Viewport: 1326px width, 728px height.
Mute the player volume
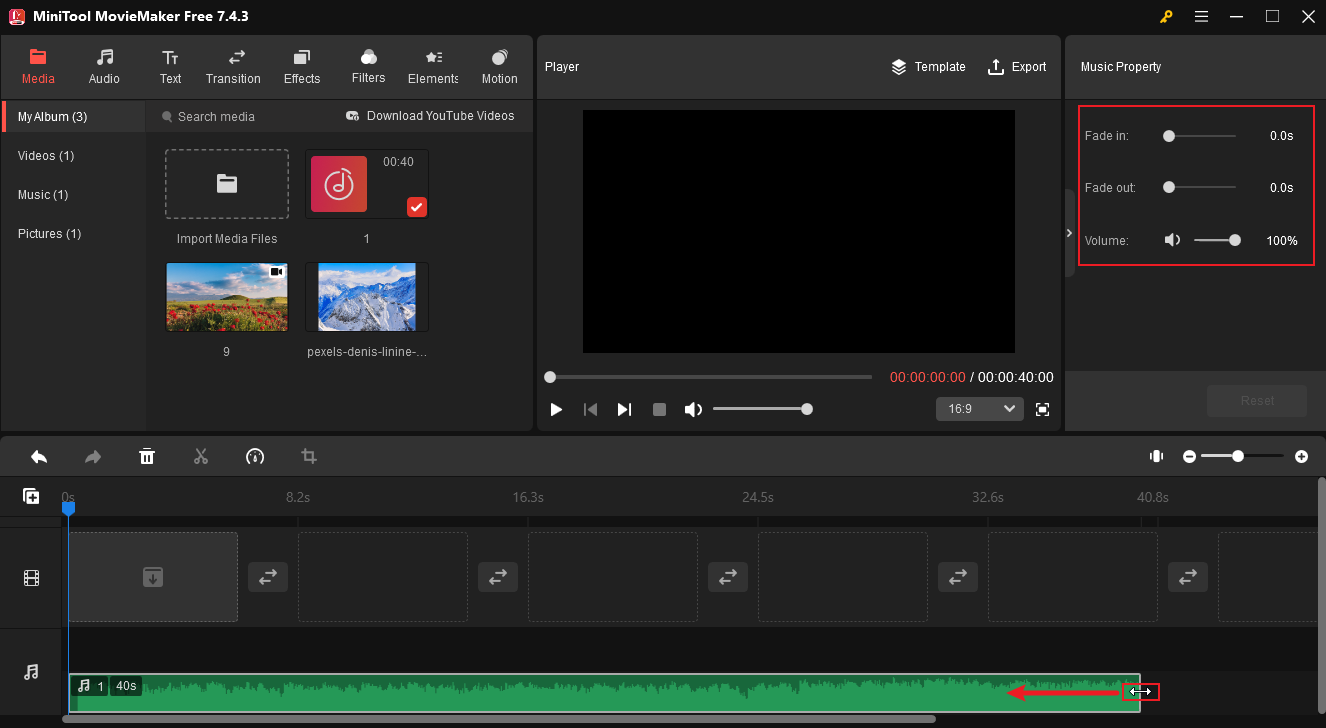(x=692, y=409)
